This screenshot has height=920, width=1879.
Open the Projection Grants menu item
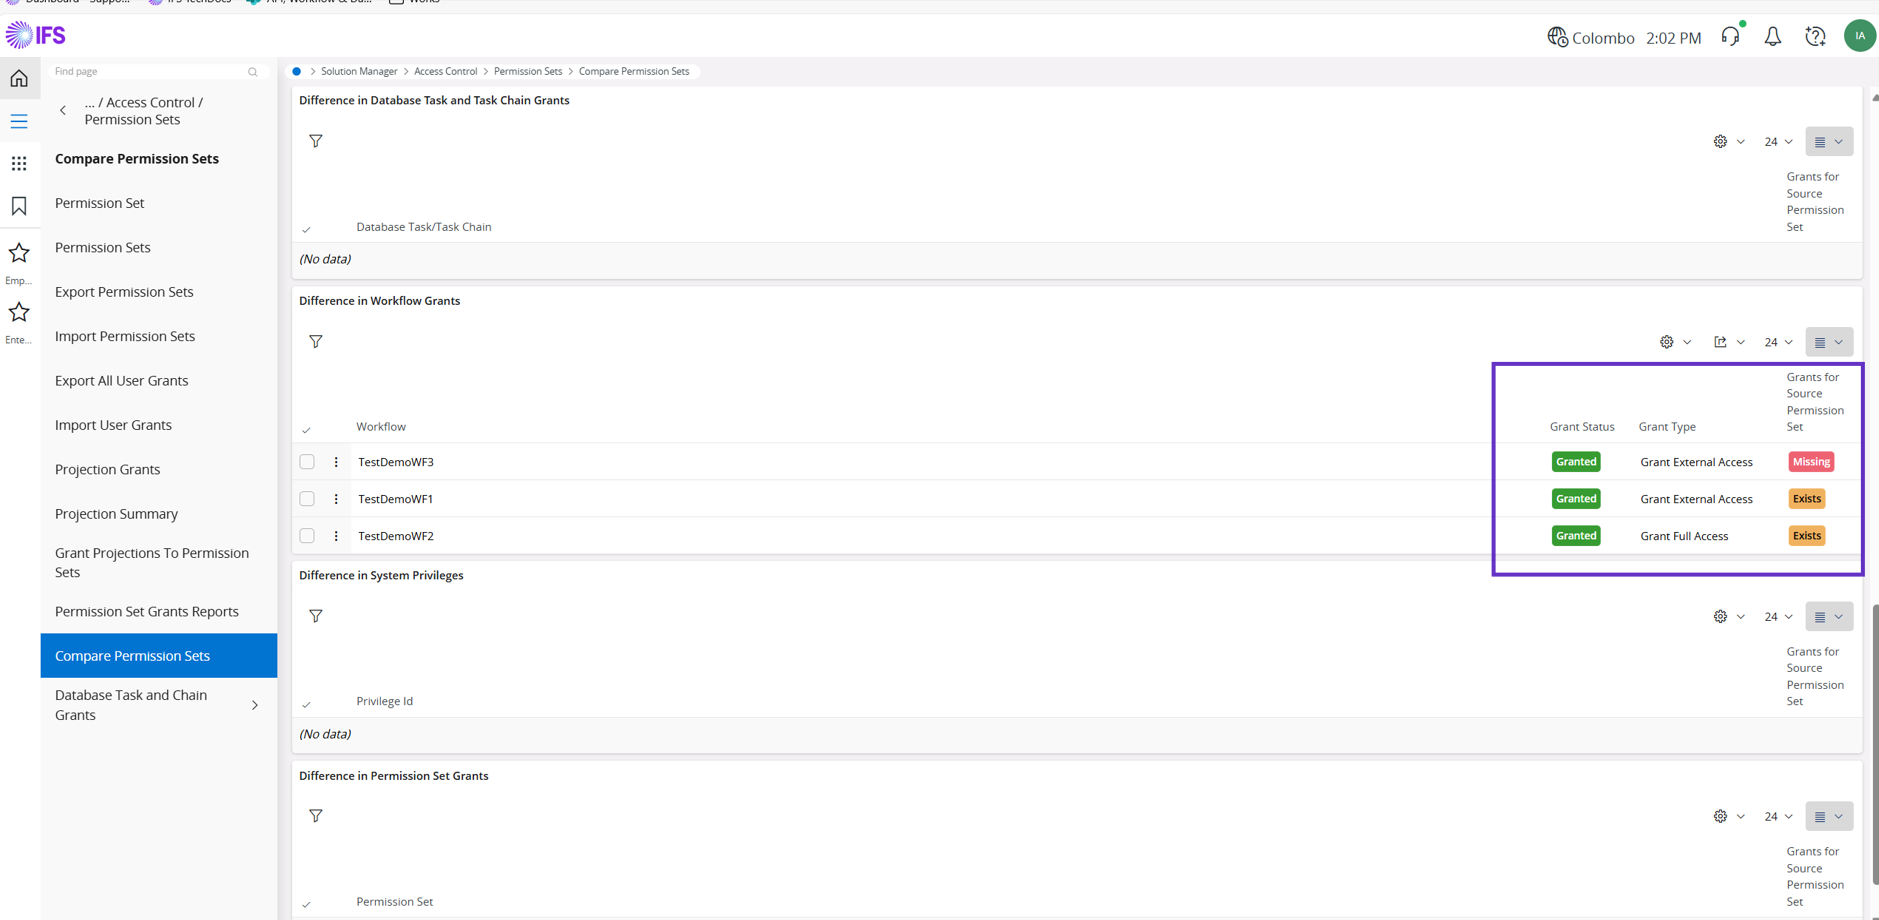click(107, 468)
